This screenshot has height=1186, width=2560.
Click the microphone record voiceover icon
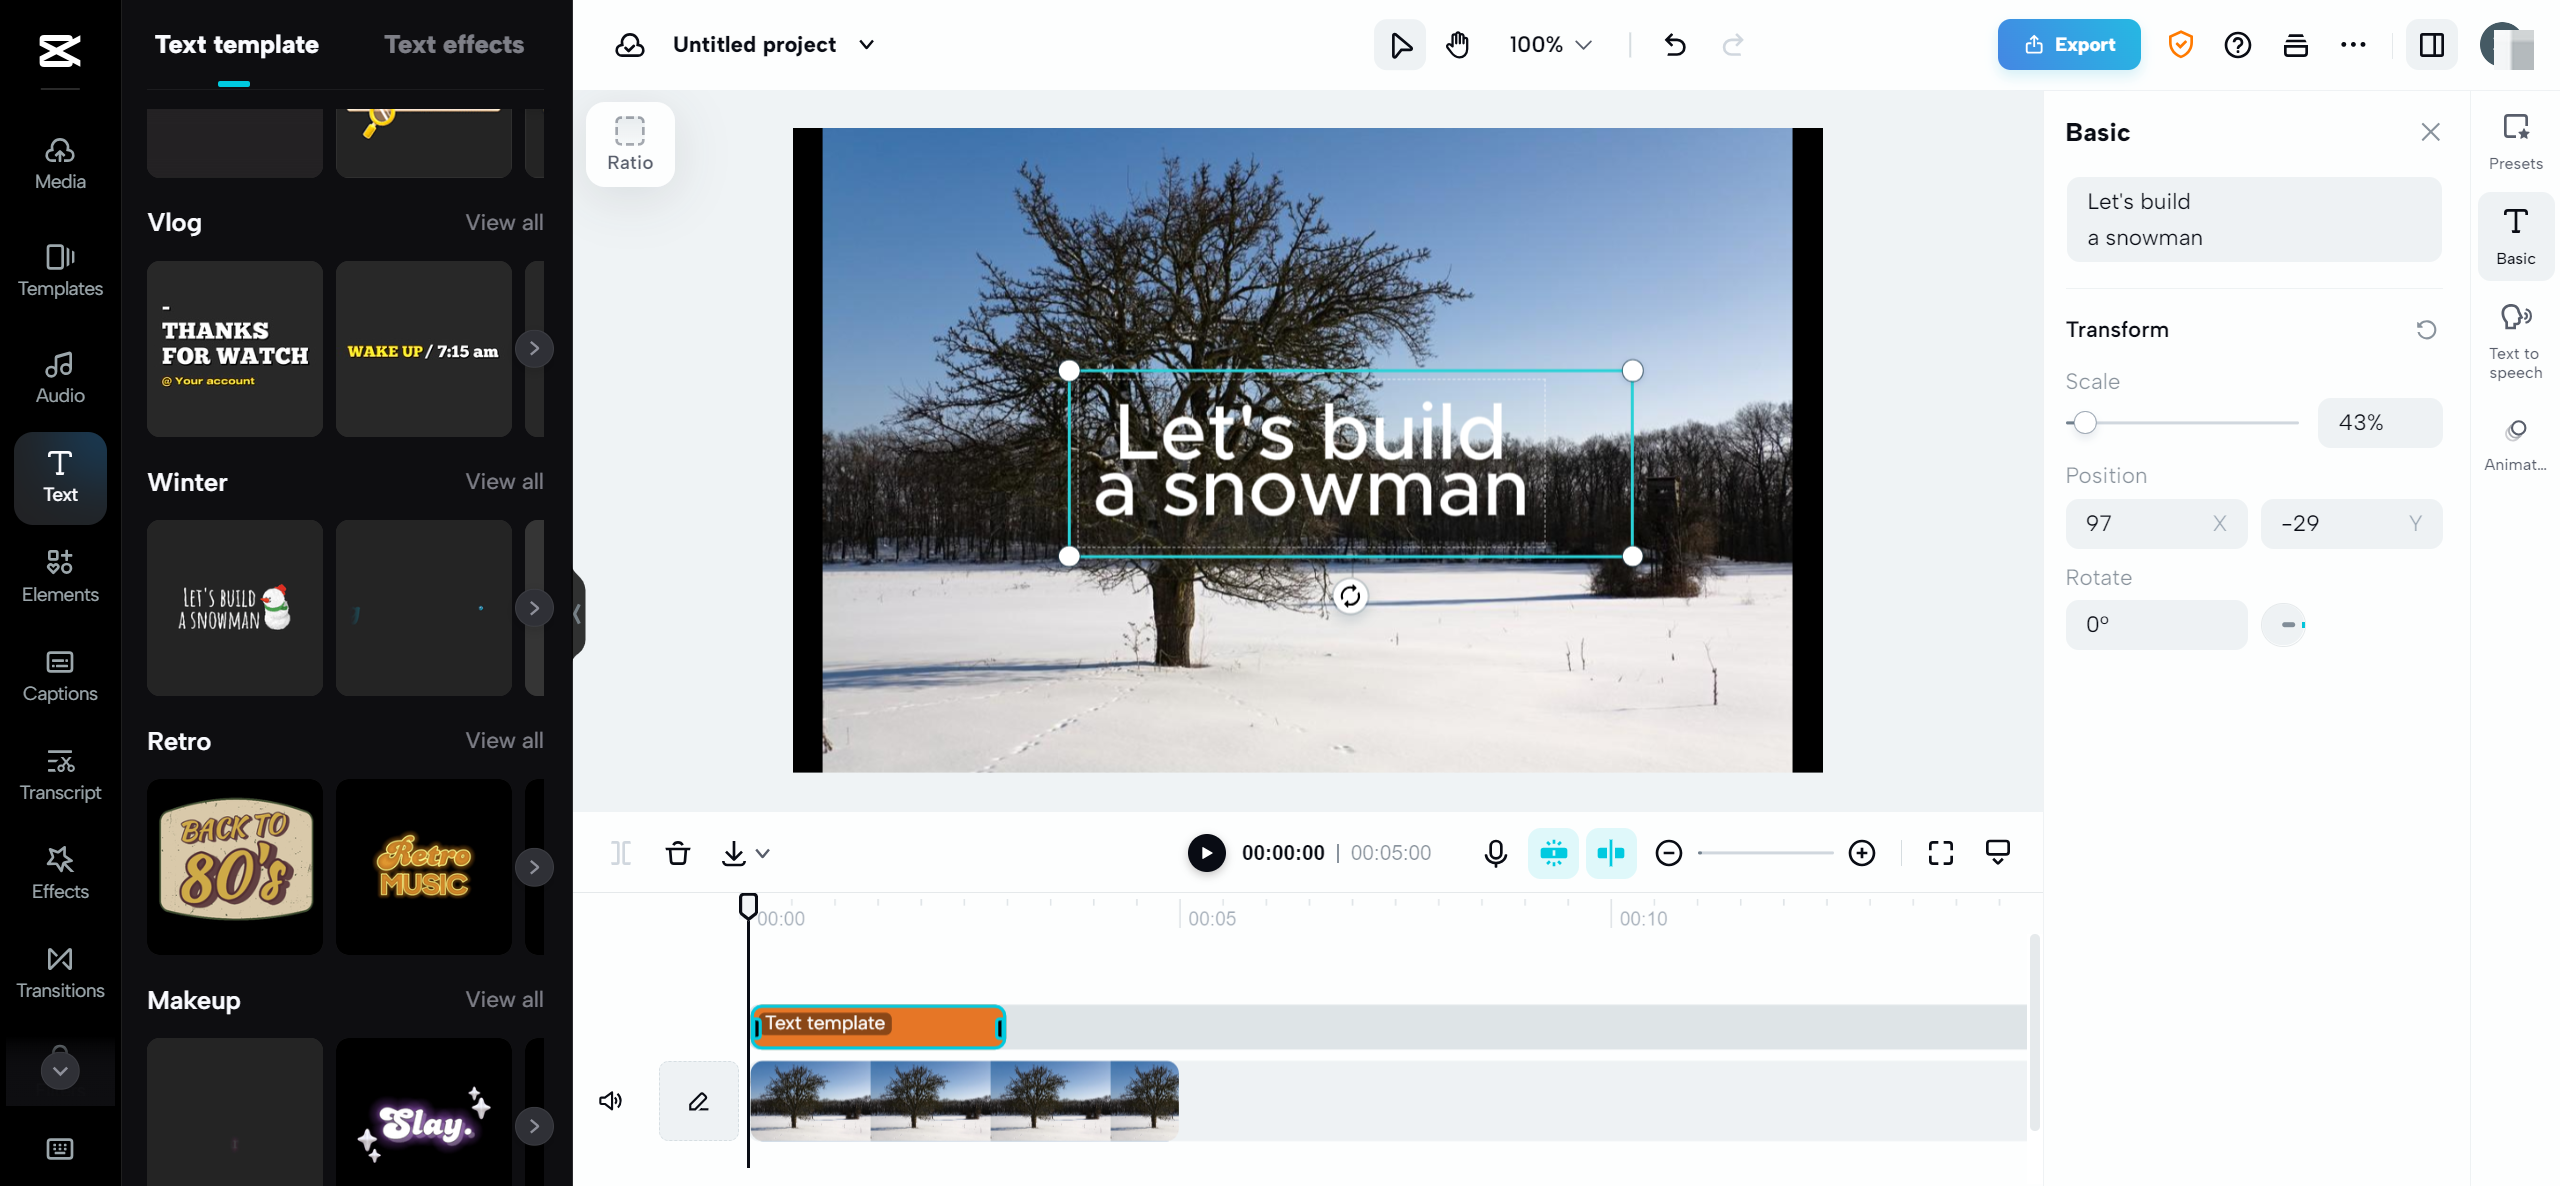pos(1495,853)
